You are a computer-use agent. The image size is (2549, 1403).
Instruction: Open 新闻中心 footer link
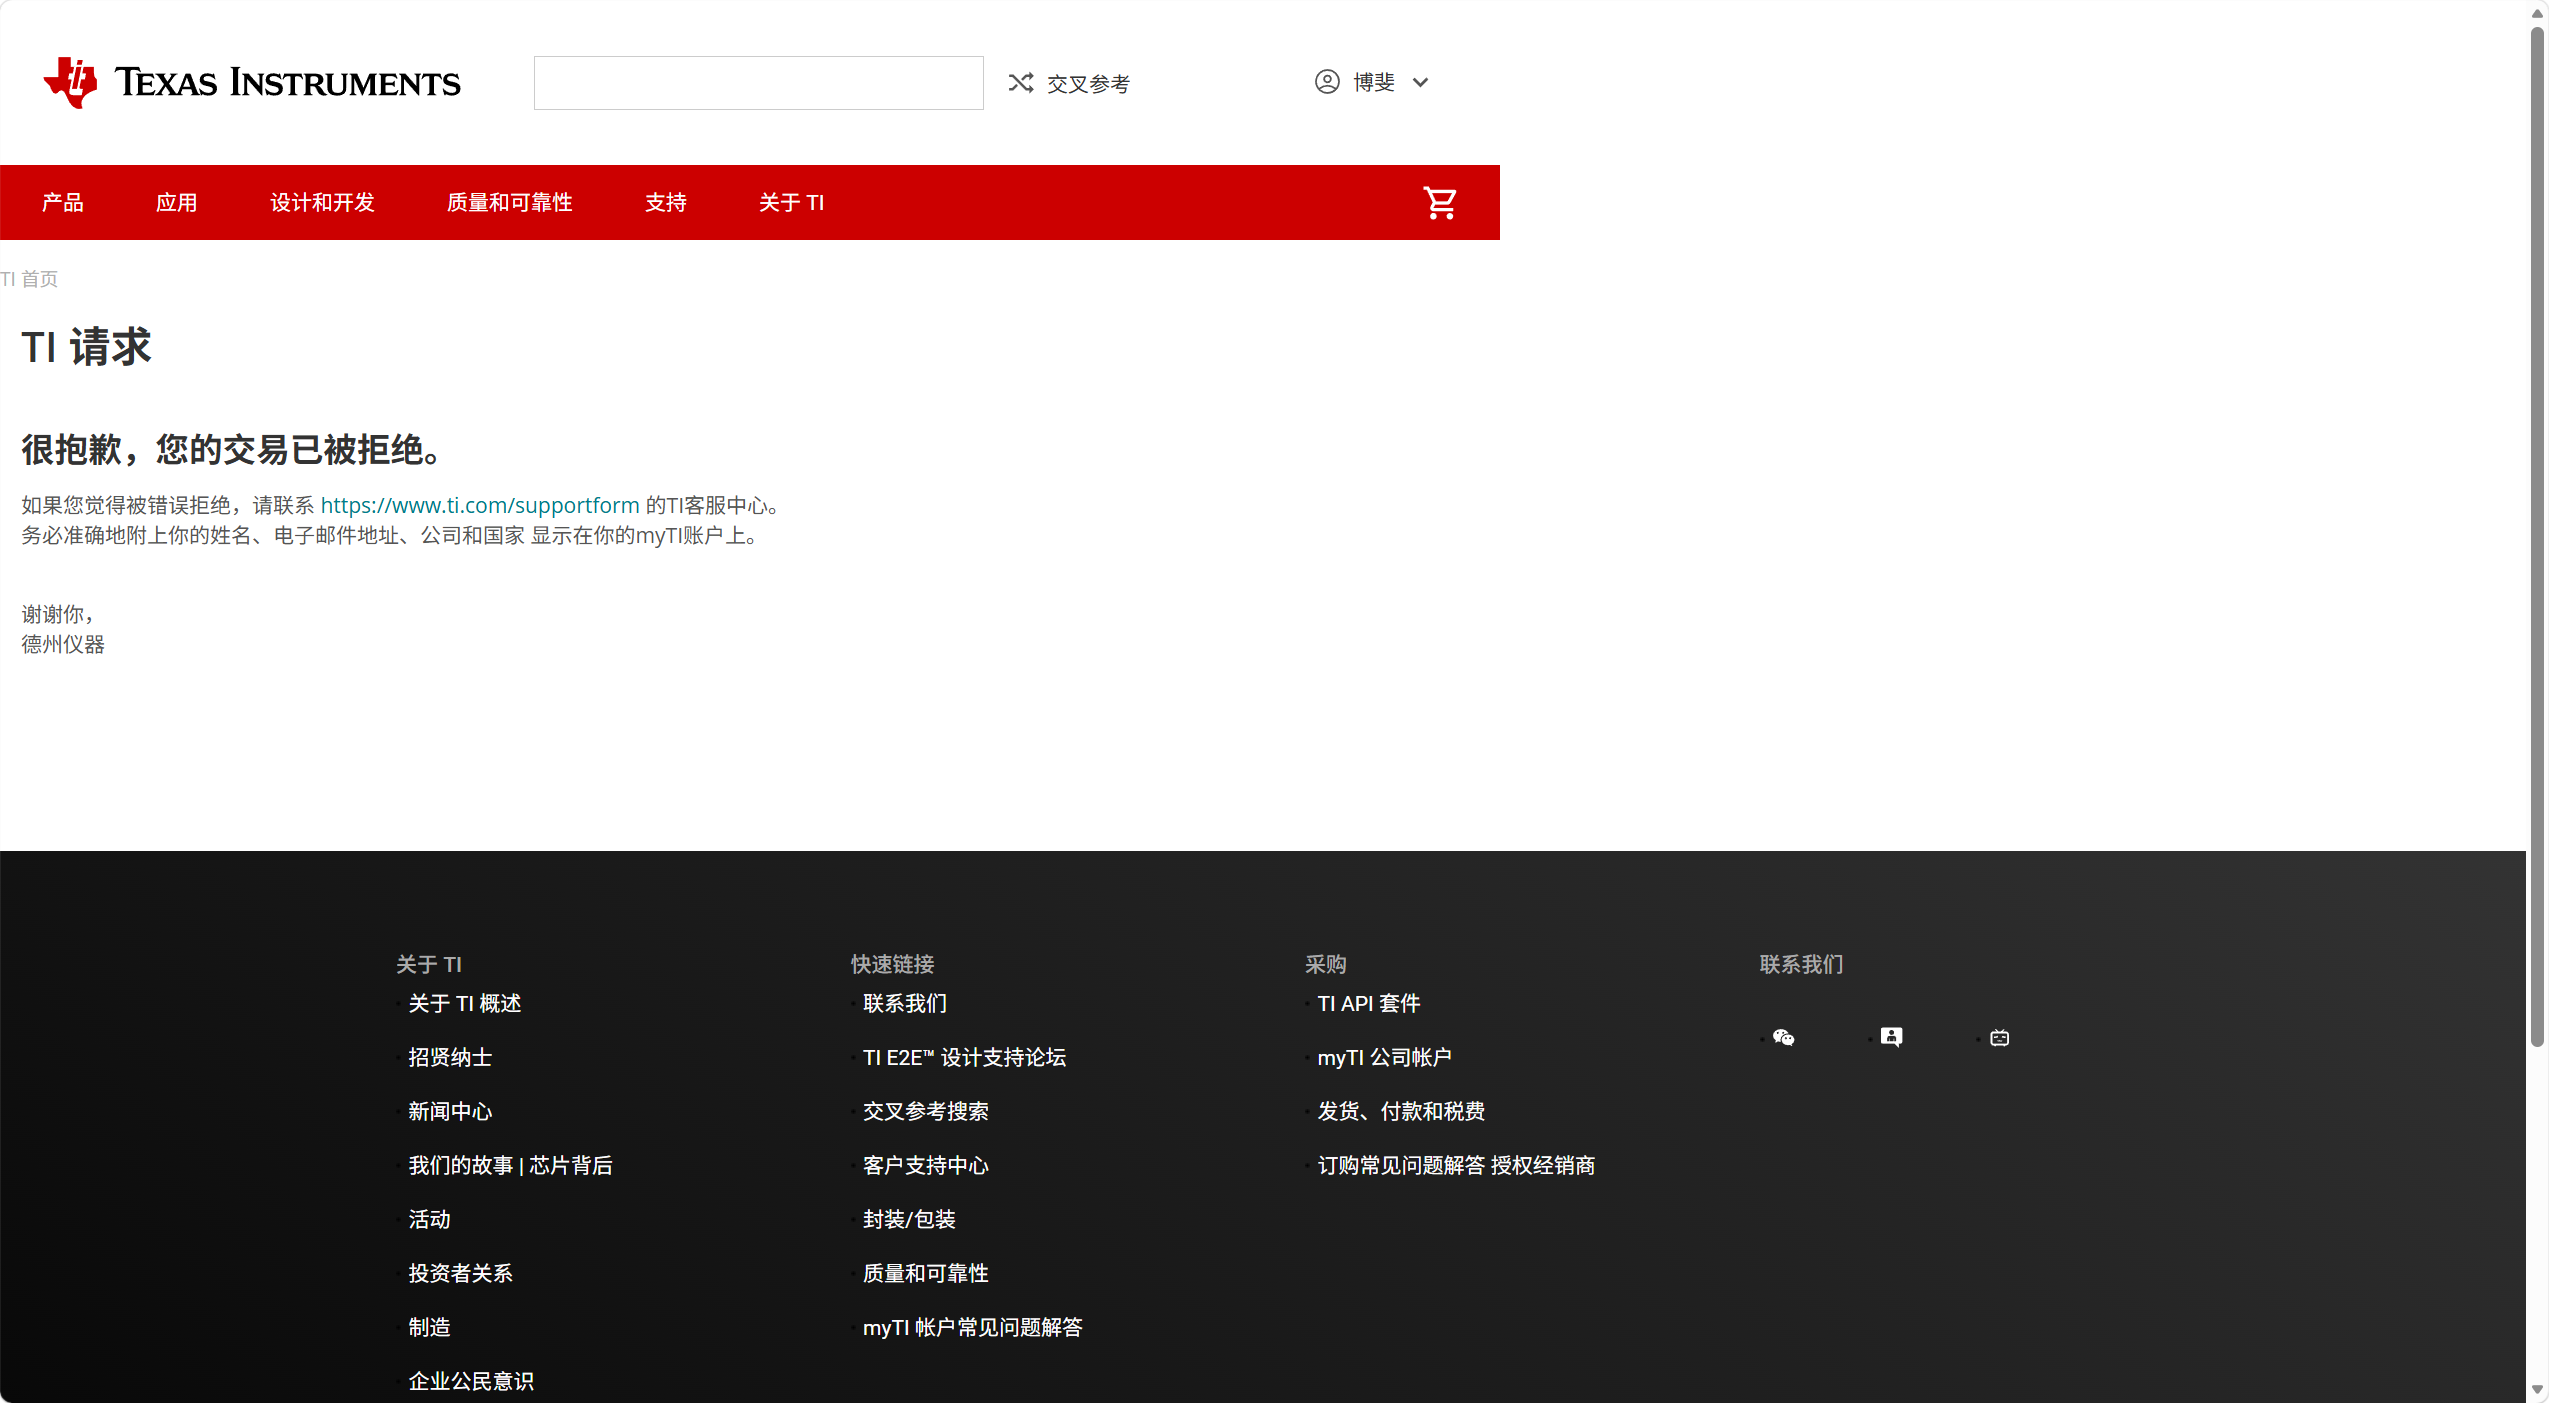[x=450, y=1112]
